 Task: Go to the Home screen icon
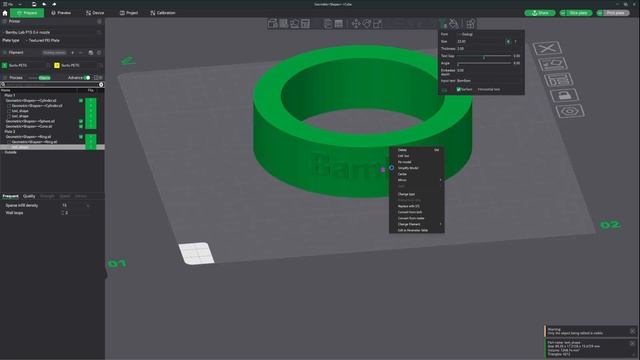click(5, 13)
